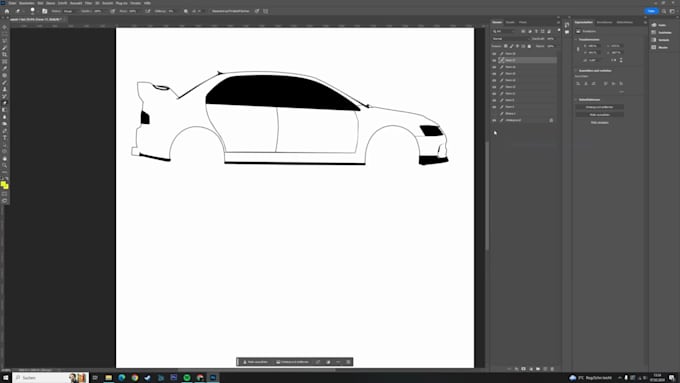Select the Gradient tool
The width and height of the screenshot is (680, 383).
click(5, 110)
